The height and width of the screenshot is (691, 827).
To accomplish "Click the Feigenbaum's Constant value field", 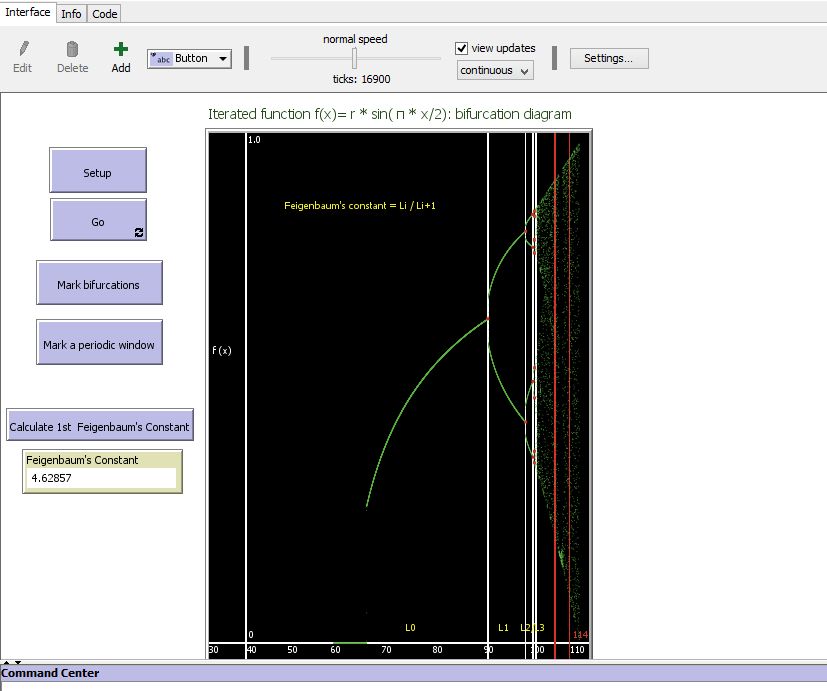I will 100,478.
